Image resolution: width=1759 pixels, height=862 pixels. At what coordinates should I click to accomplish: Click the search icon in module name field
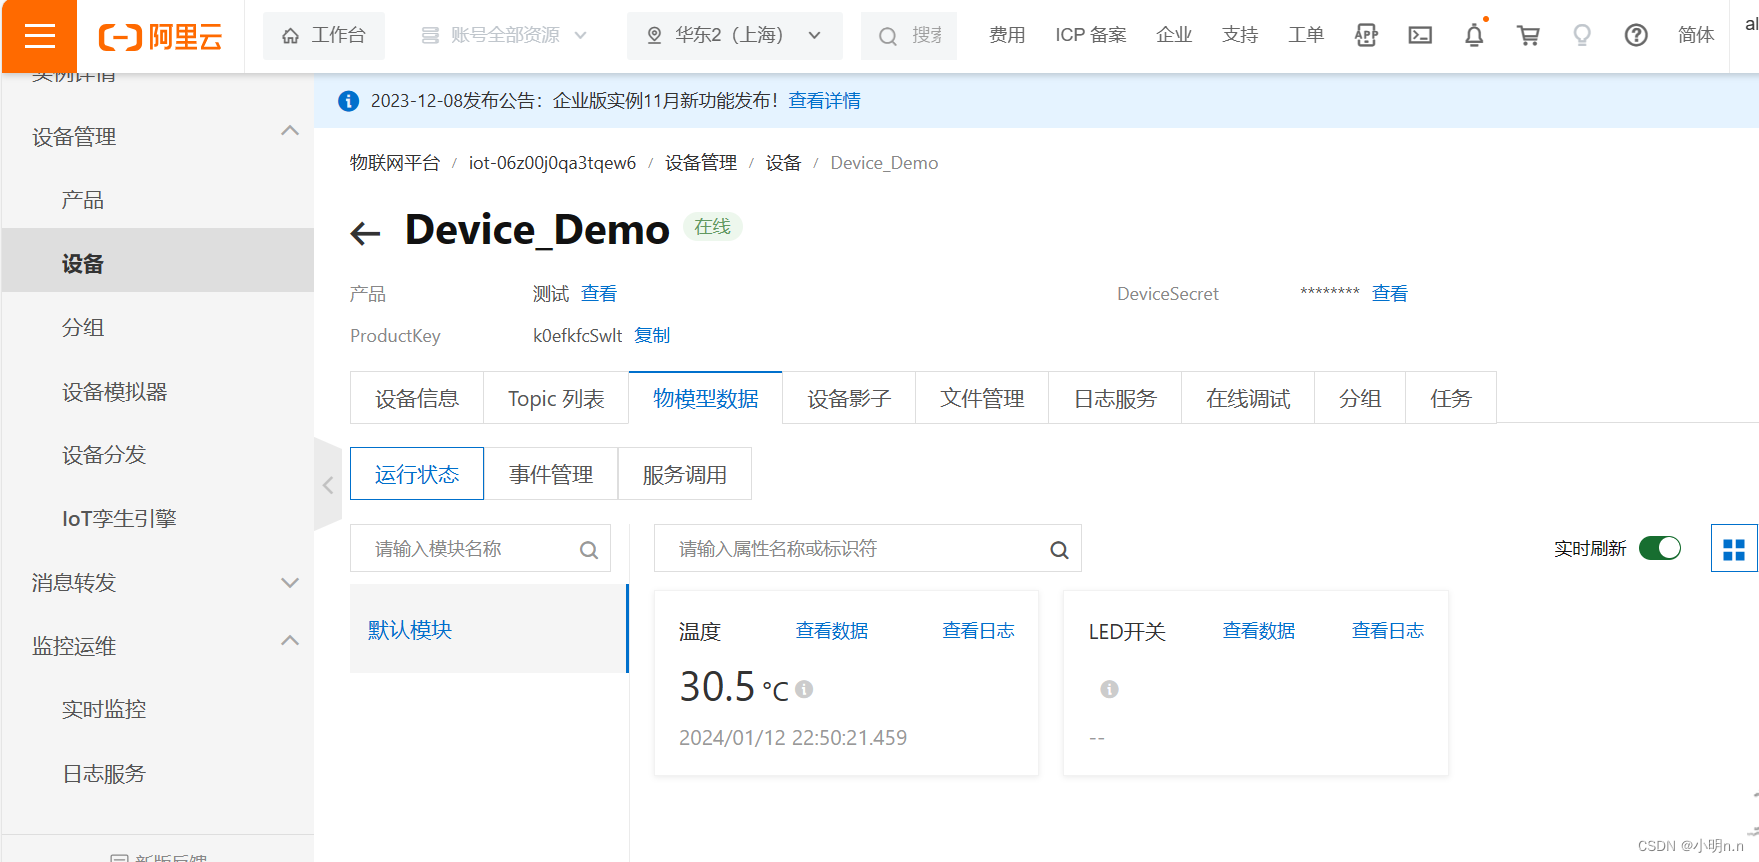[589, 550]
